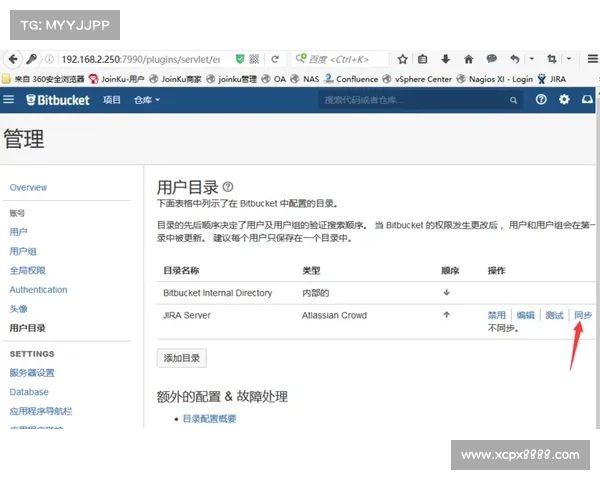The width and height of the screenshot is (600, 480).
Task: Expand the 仓库 dropdown menu
Action: [x=147, y=100]
